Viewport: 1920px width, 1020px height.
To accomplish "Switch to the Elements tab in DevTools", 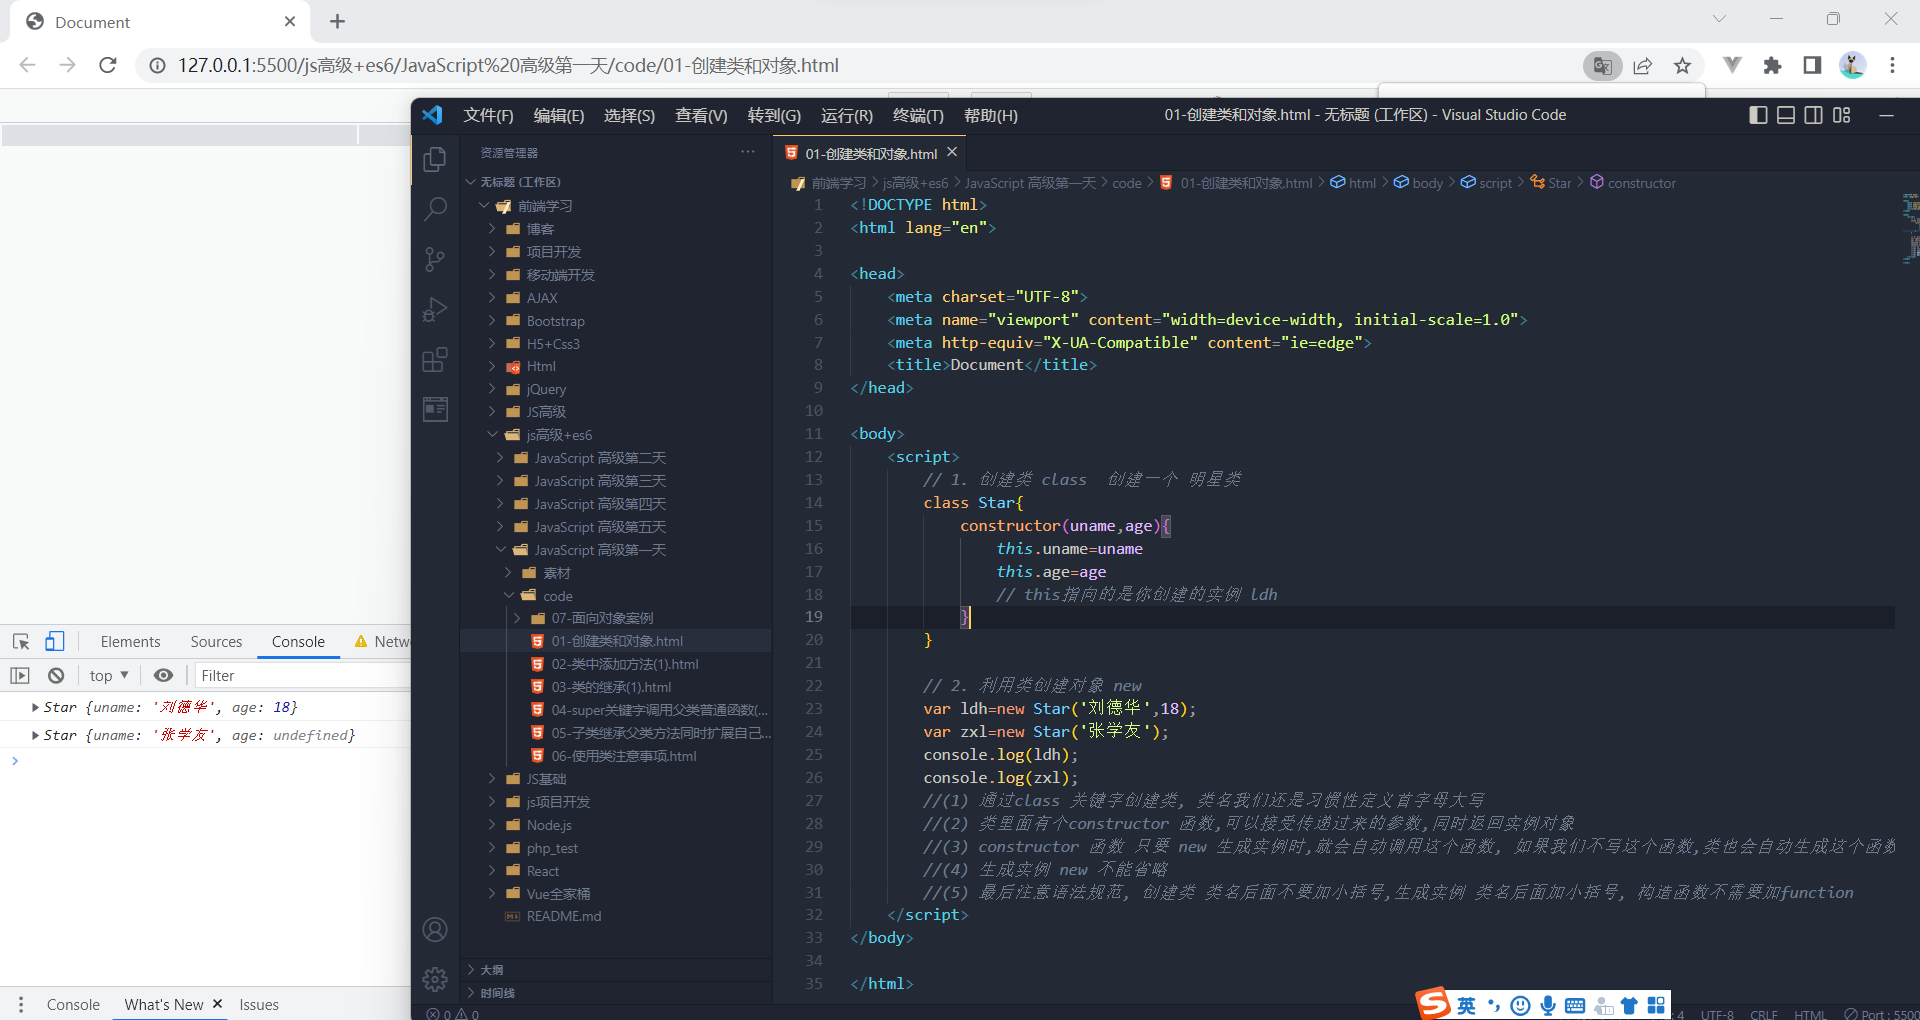I will coord(130,642).
